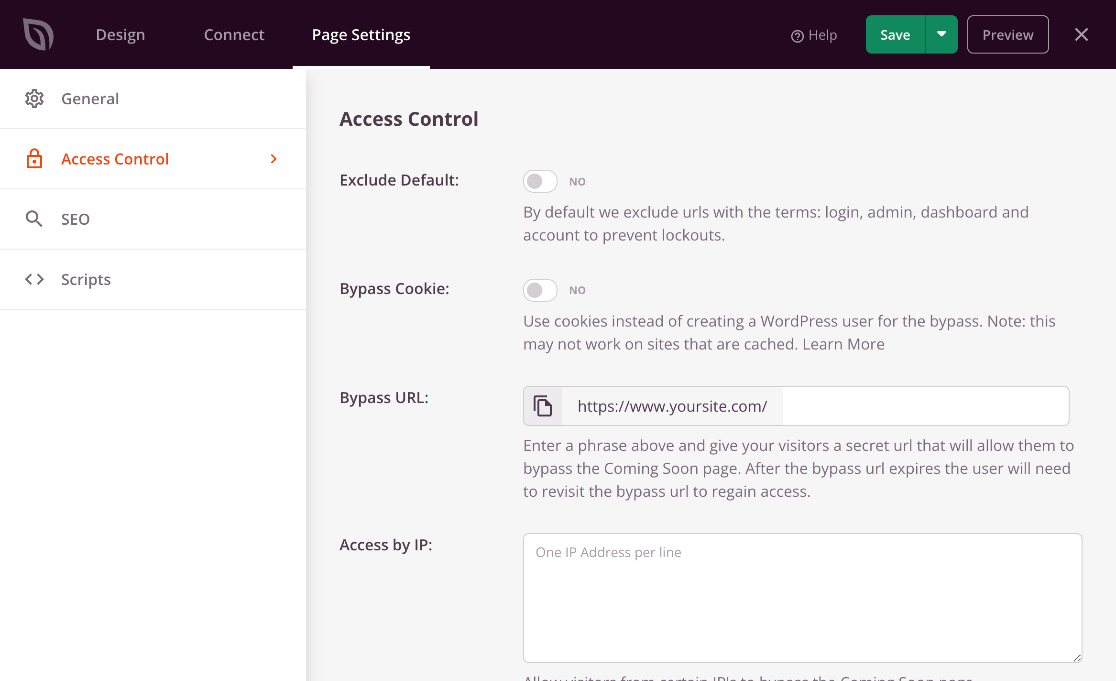The height and width of the screenshot is (681, 1116).
Task: Open the Connect tab
Action: pos(233,34)
